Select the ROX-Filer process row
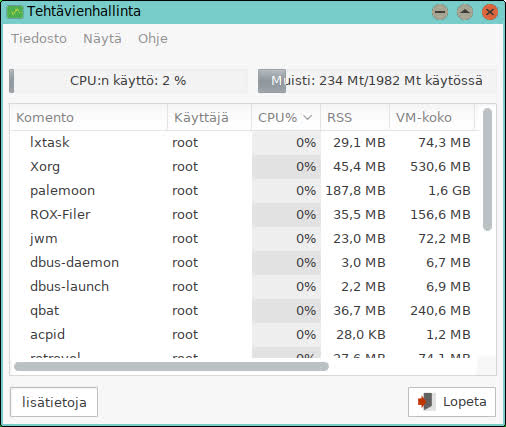The width and height of the screenshot is (506, 427). [x=245, y=215]
